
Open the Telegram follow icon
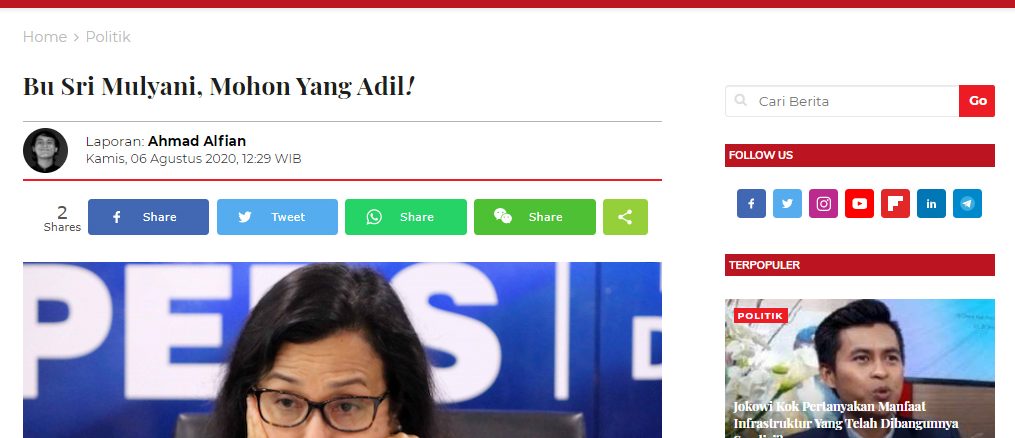(x=967, y=203)
